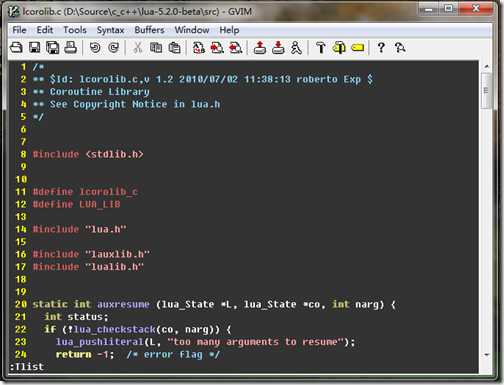Click the "lua.h" include string
The height and width of the screenshot is (385, 504).
(x=106, y=229)
